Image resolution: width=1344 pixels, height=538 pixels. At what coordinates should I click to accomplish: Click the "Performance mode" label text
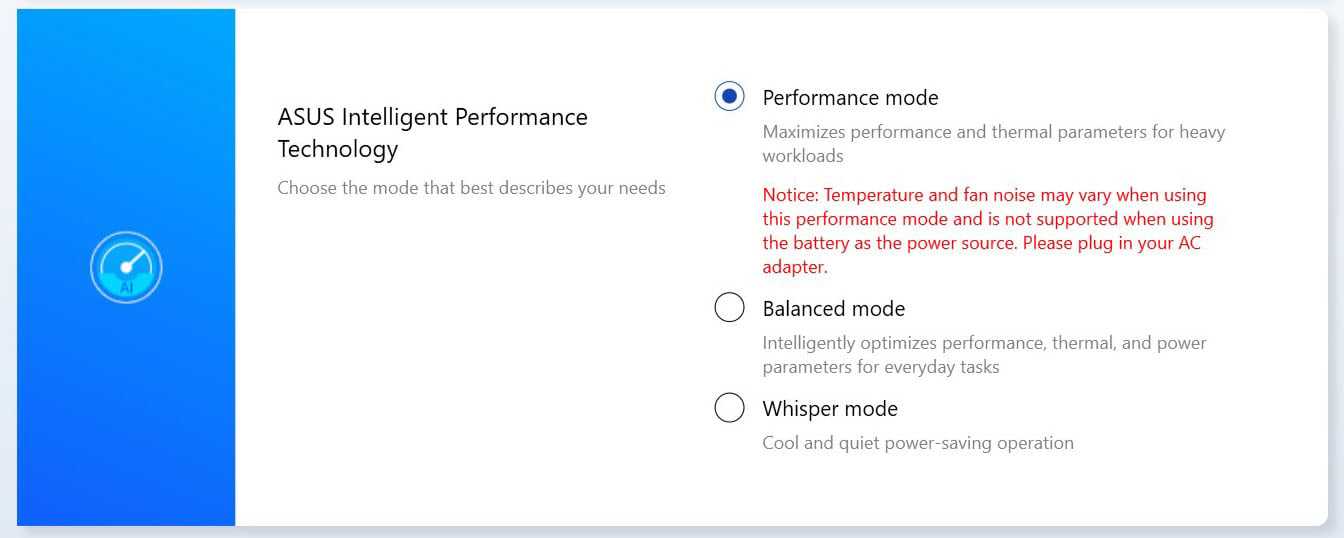pyautogui.click(x=850, y=98)
